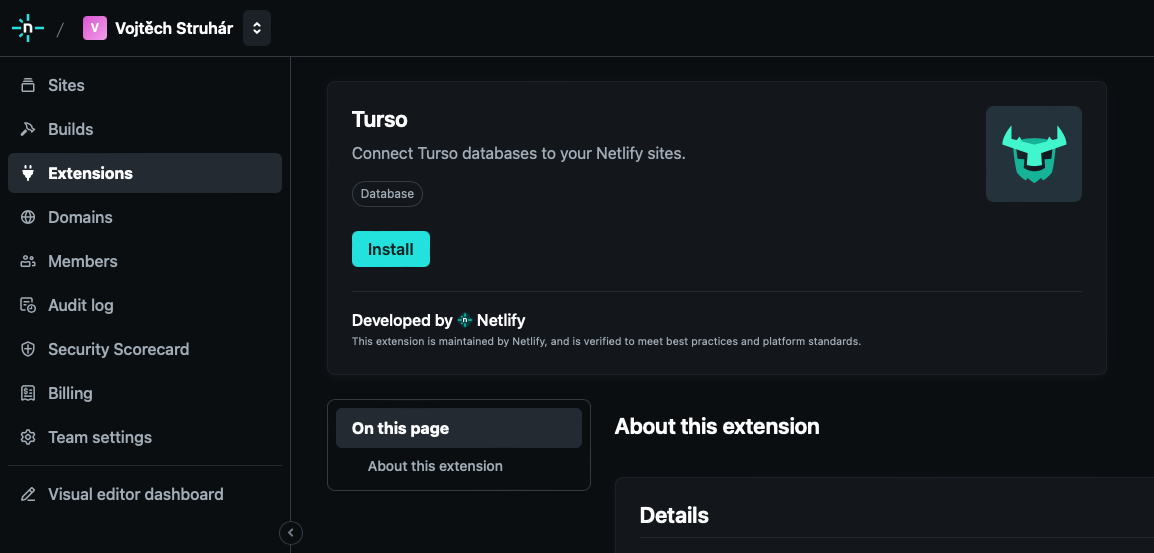Click the Billing receipt icon
This screenshot has width=1154, height=553.
[x=28, y=393]
